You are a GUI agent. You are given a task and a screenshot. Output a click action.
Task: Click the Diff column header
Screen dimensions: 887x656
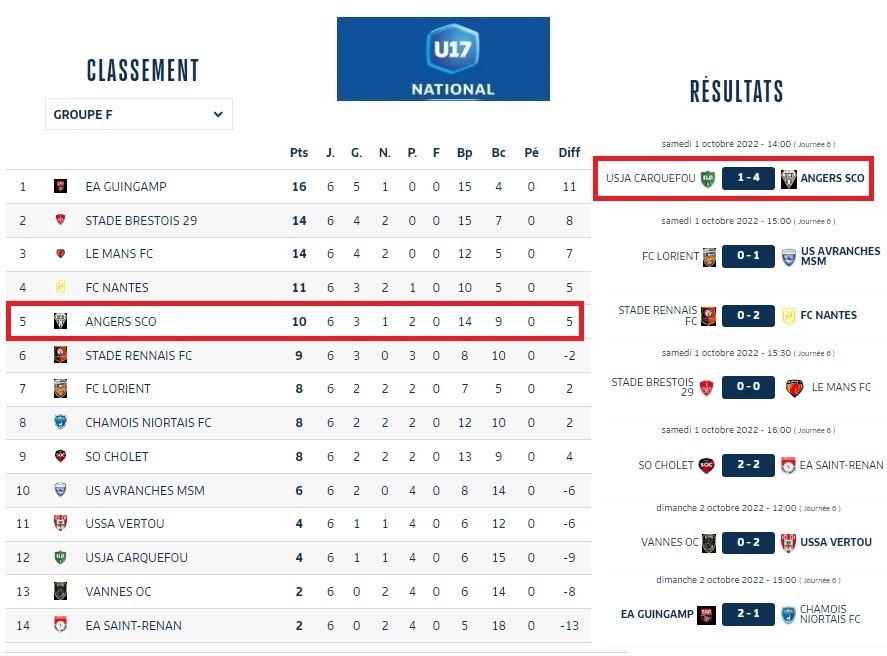pos(569,153)
